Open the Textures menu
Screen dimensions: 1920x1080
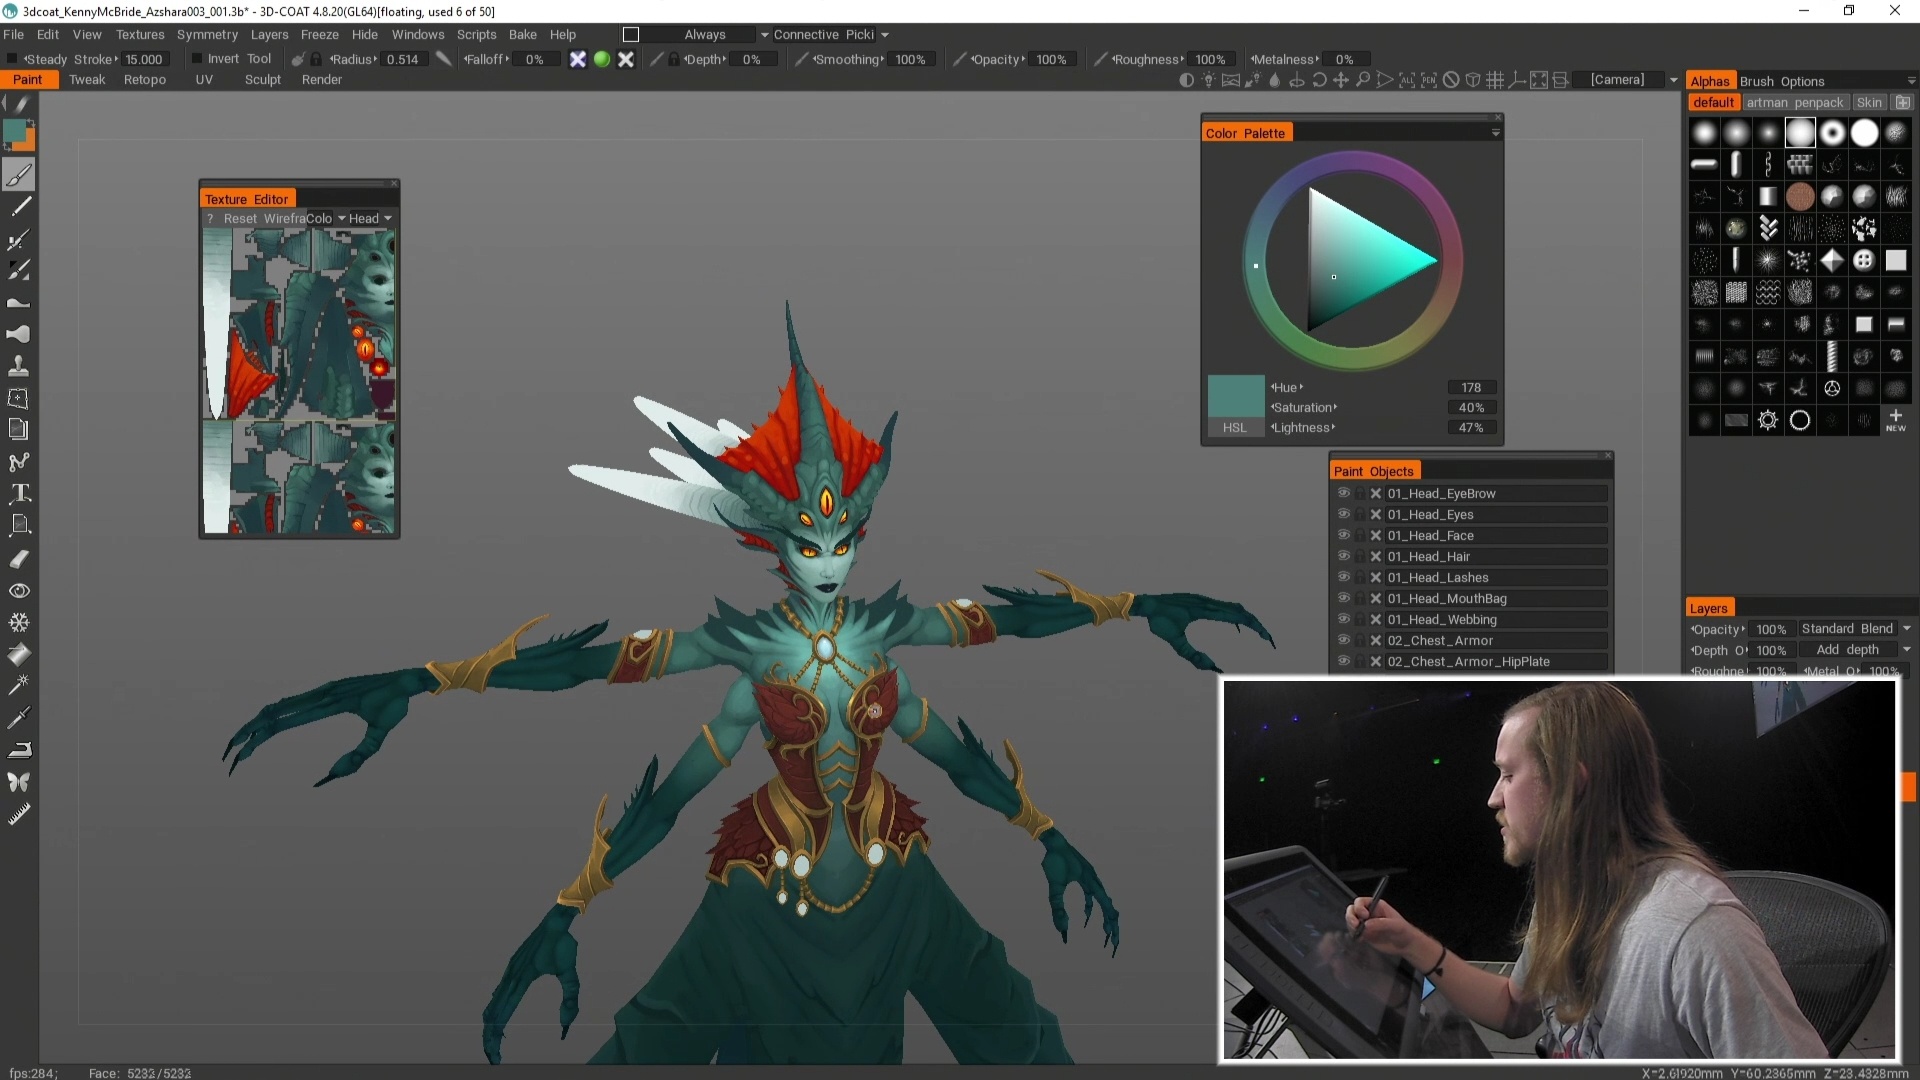(140, 35)
